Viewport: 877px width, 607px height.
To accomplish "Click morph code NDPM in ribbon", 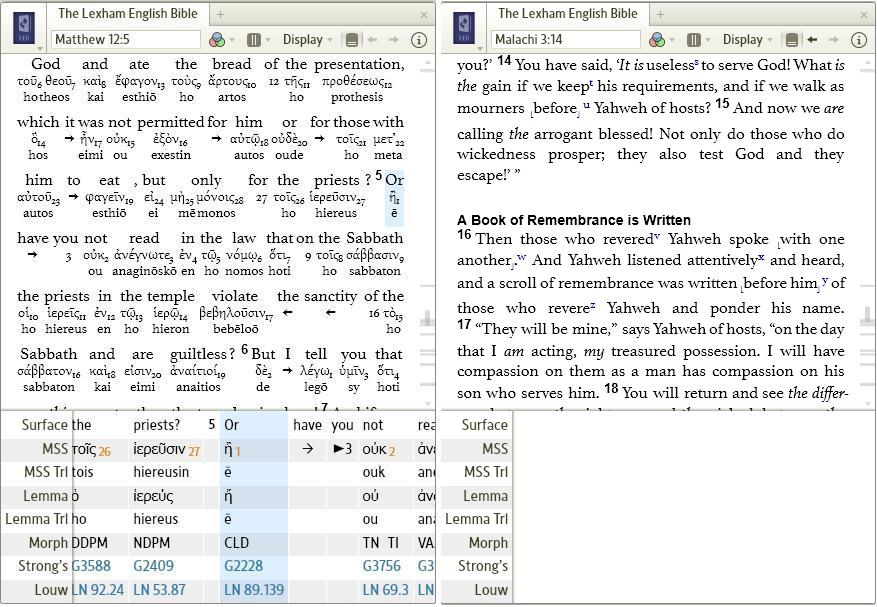I will pos(152,543).
